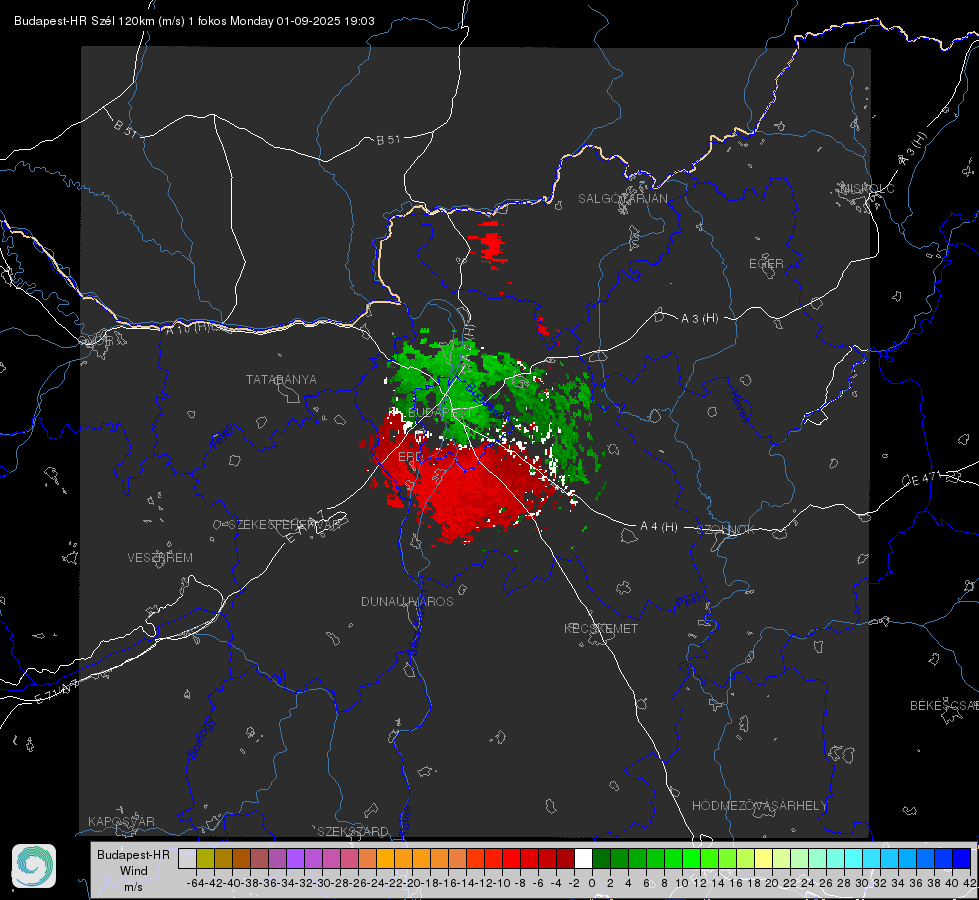Click the SZEKESFEHERVAR city label
The height and width of the screenshot is (900, 979).
tap(284, 525)
